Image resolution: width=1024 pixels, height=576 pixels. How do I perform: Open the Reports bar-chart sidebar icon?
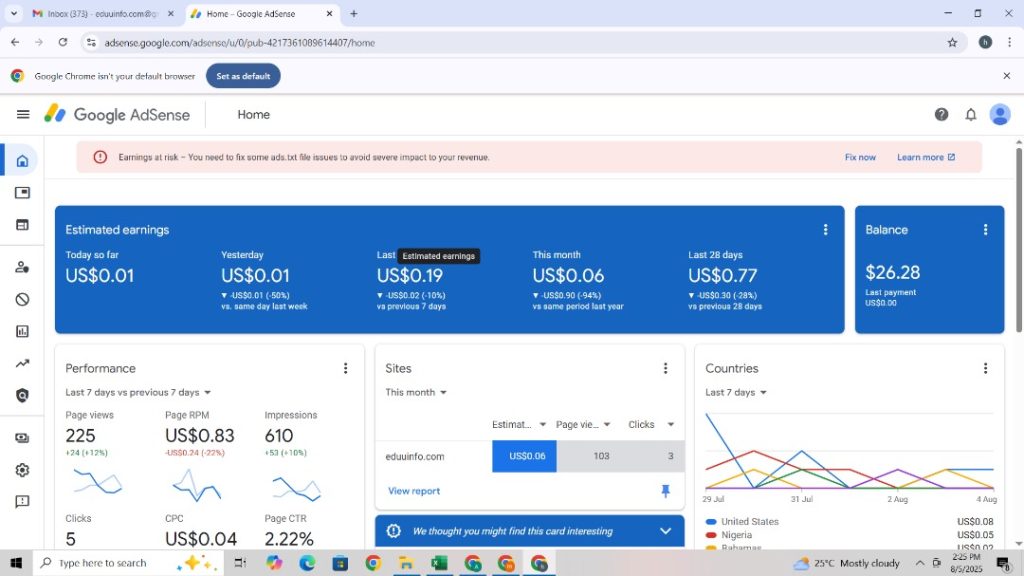click(x=22, y=331)
